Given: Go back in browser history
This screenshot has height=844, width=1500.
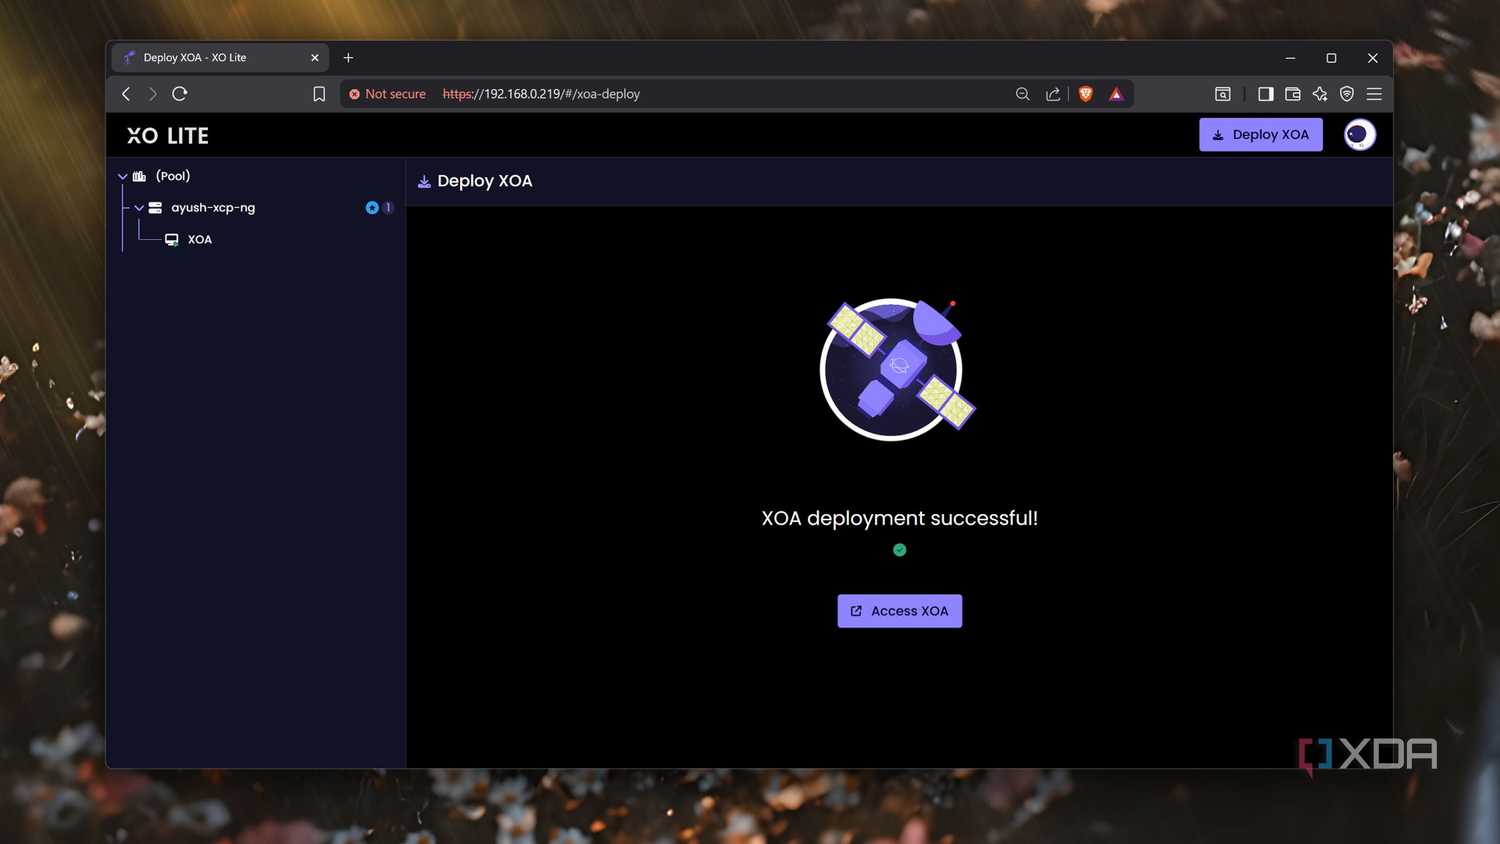Looking at the screenshot, I should [x=126, y=94].
